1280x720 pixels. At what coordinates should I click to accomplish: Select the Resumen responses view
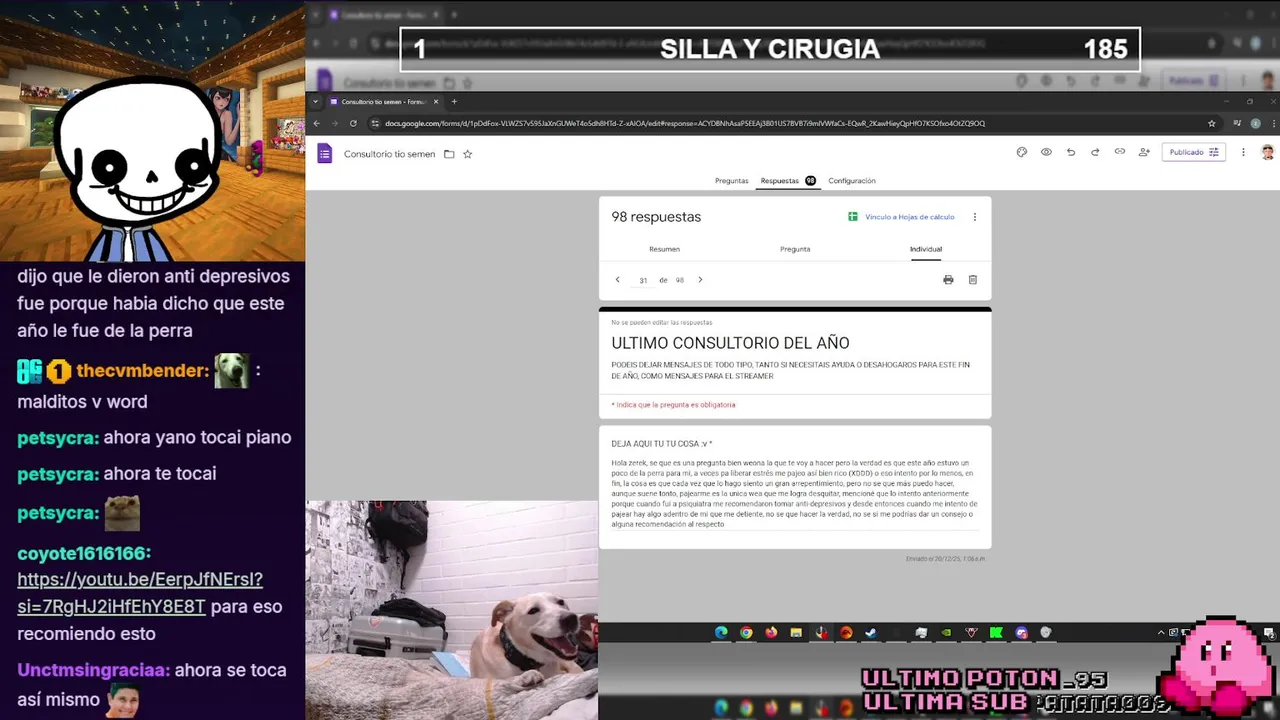(664, 249)
